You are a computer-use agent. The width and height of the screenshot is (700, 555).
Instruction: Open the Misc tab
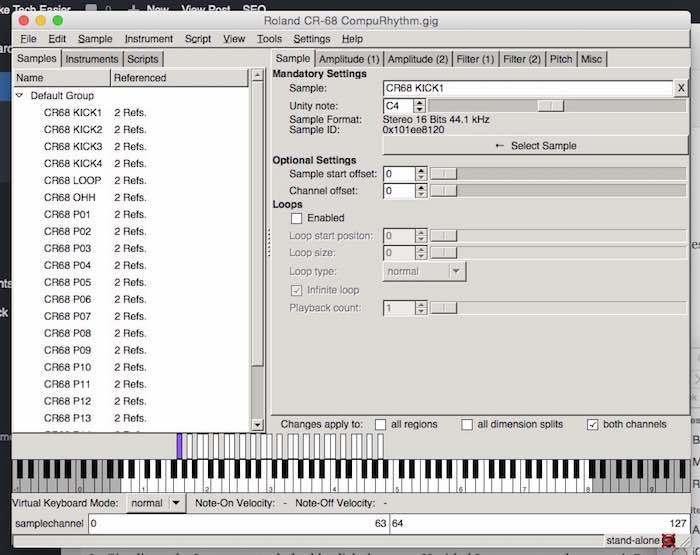coord(592,59)
